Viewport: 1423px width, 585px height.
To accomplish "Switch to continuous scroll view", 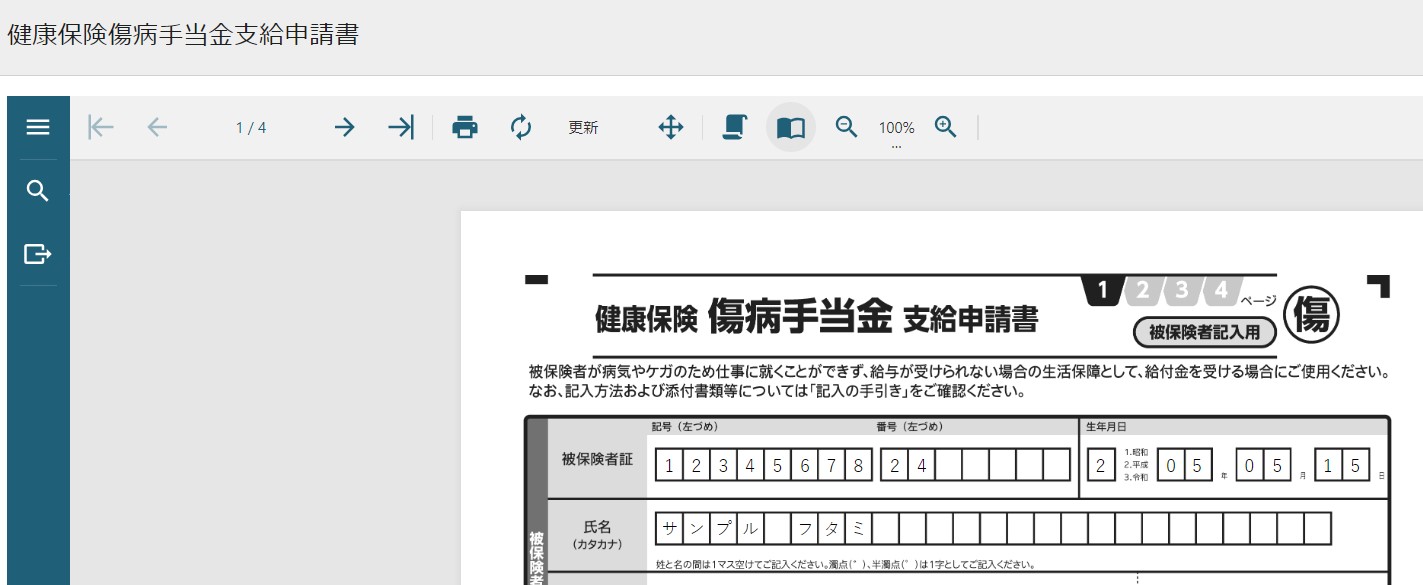I will 735,127.
